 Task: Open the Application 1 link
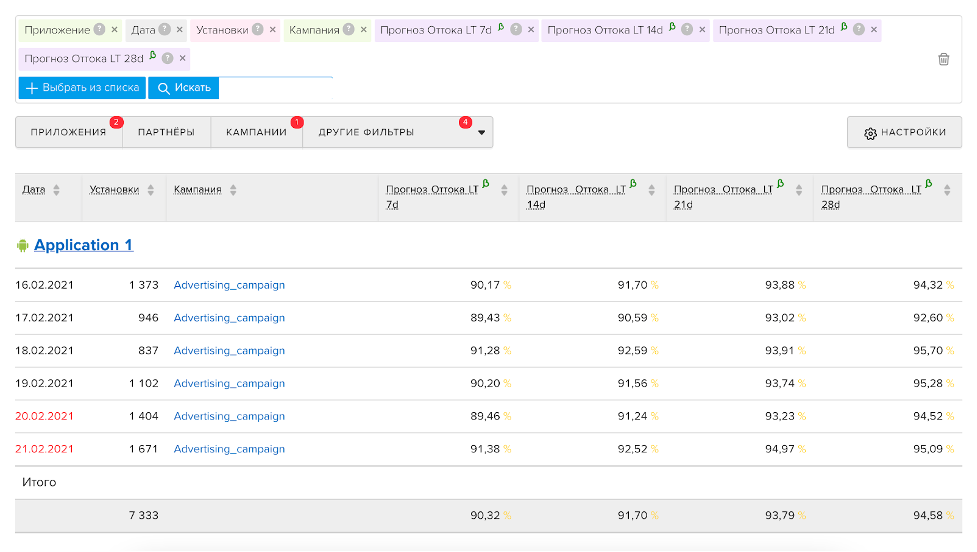click(83, 245)
